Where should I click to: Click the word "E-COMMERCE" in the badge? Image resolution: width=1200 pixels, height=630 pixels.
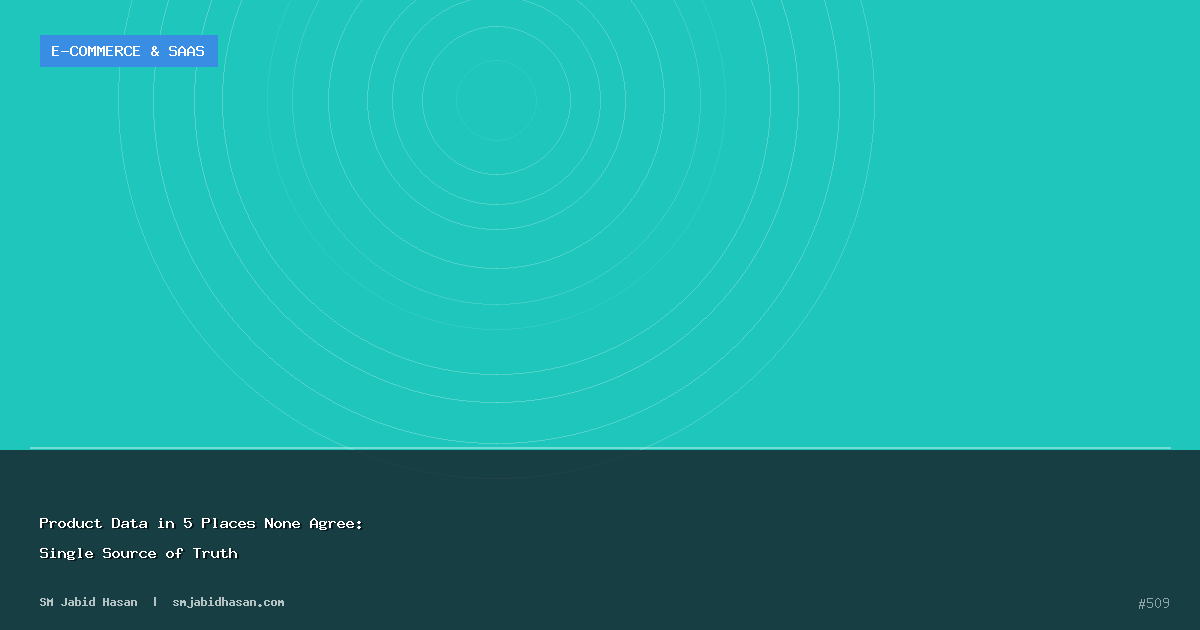tap(96, 51)
